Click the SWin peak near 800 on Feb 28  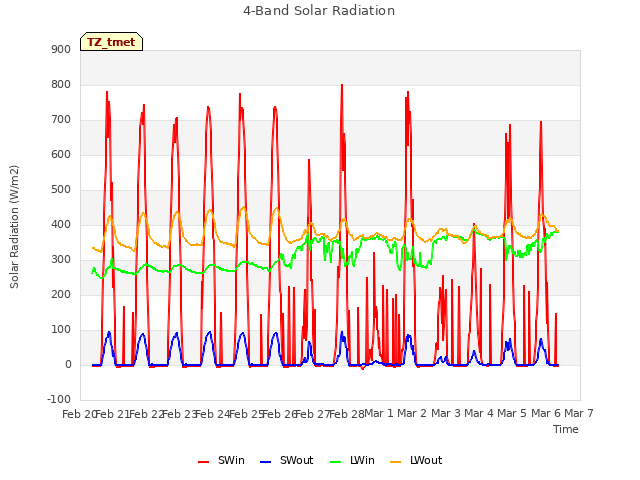(342, 85)
